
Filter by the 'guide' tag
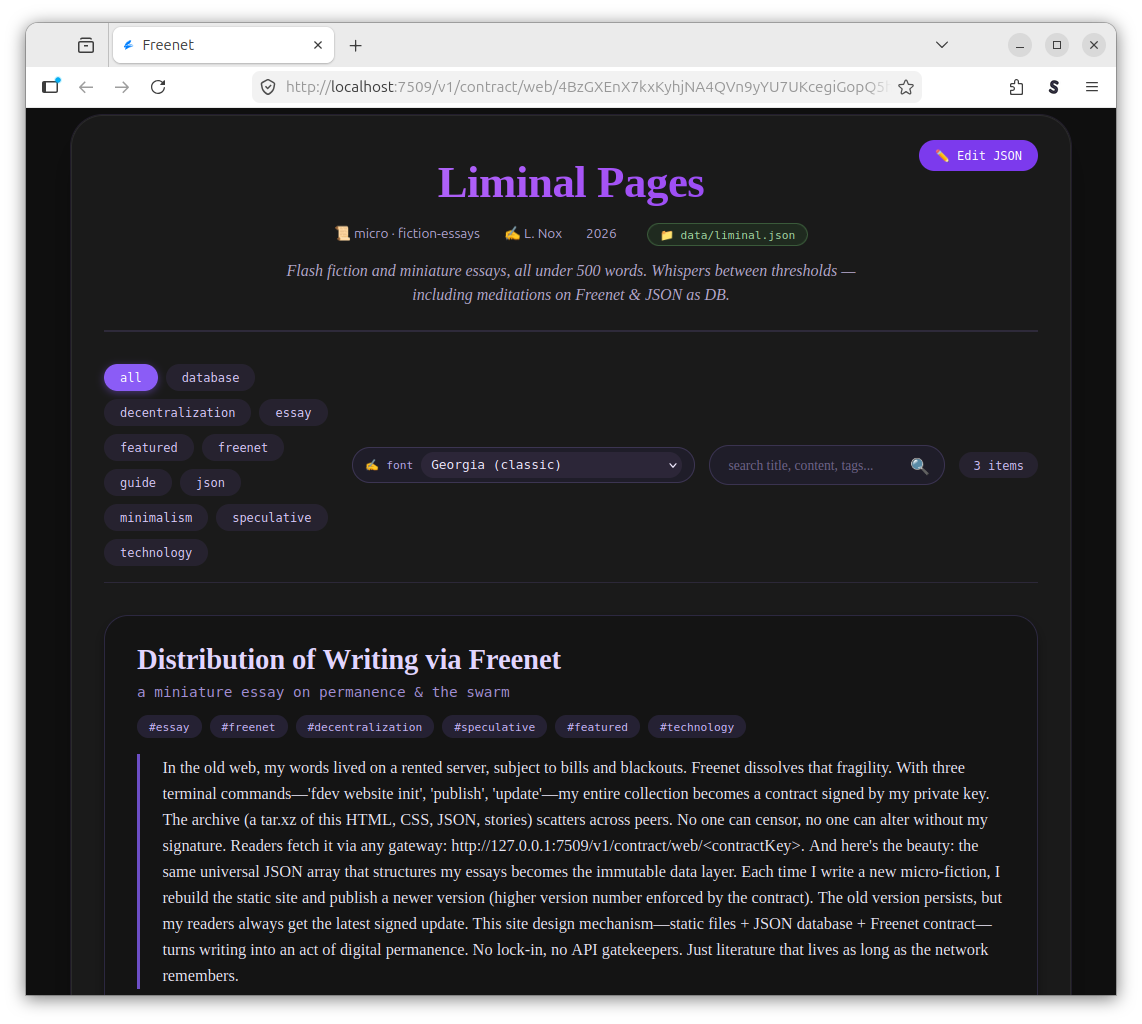pos(138,482)
